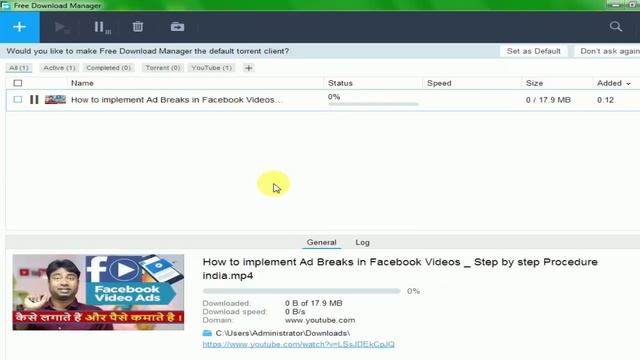Click the '0 B/s' download speed value
Screen dimensions: 640x360
coord(295,312)
